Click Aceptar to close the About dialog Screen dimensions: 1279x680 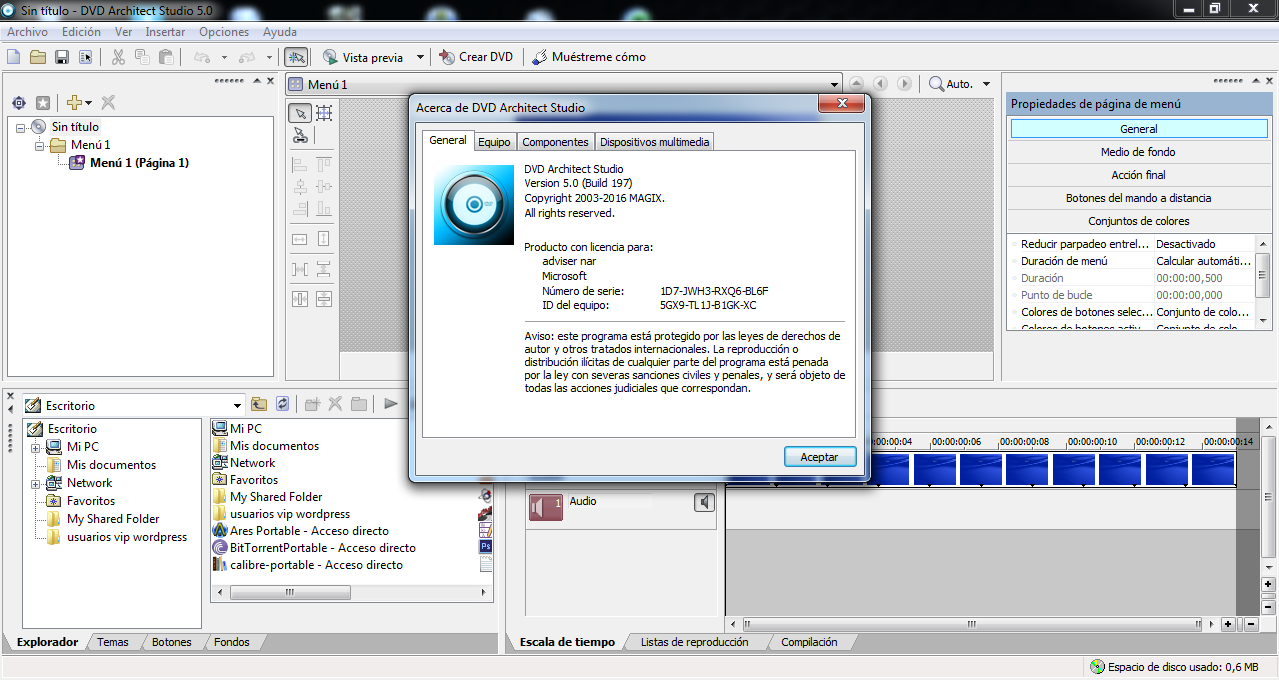click(x=820, y=457)
